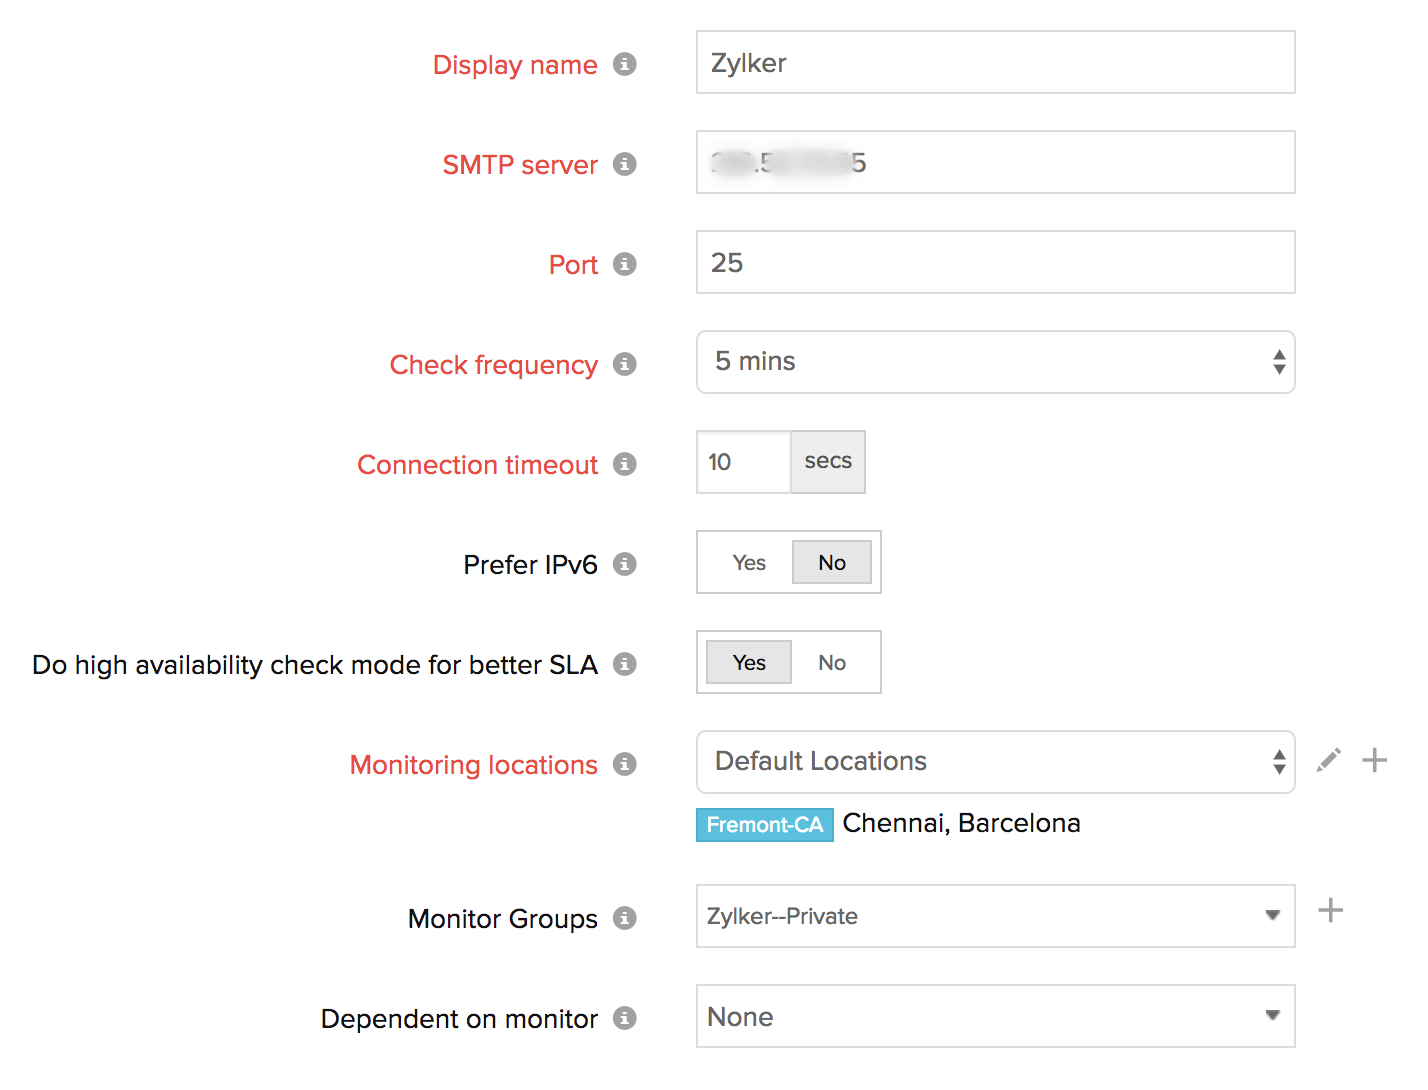
Task: Click plus icon to add monitoring location profile
Action: (x=1375, y=761)
